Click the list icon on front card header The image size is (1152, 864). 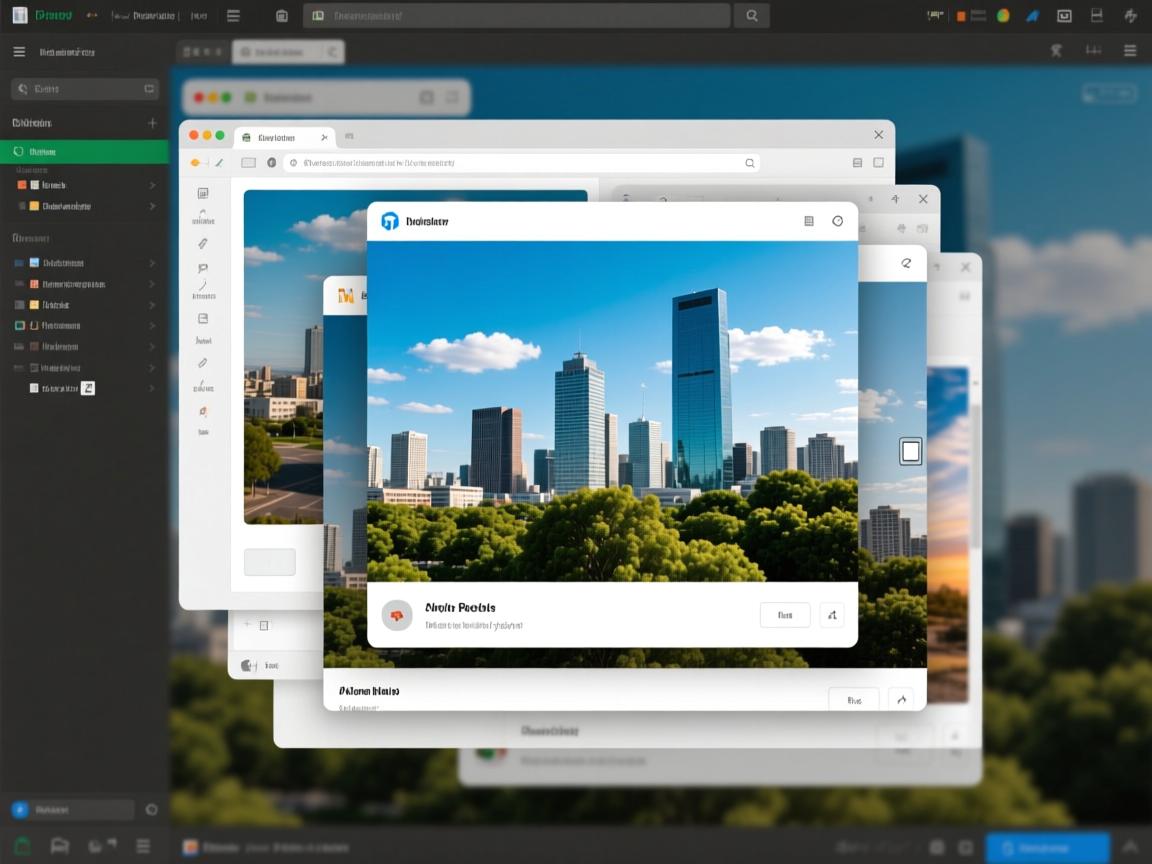809,221
